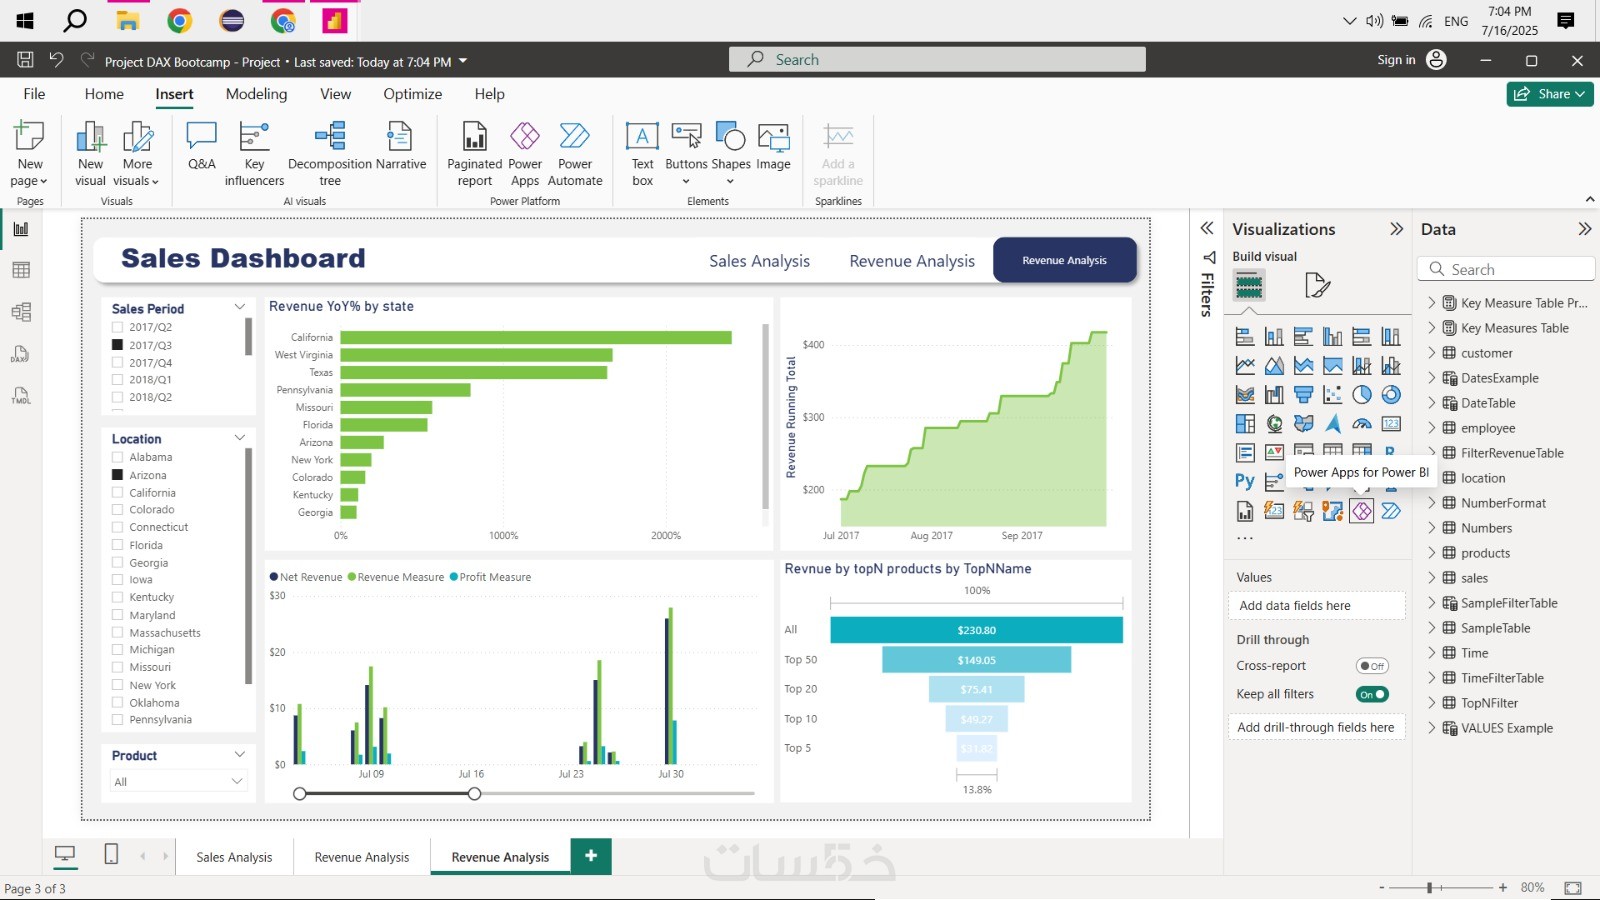The width and height of the screenshot is (1600, 900).
Task: Open the Format visual pane icon
Action: click(1317, 286)
